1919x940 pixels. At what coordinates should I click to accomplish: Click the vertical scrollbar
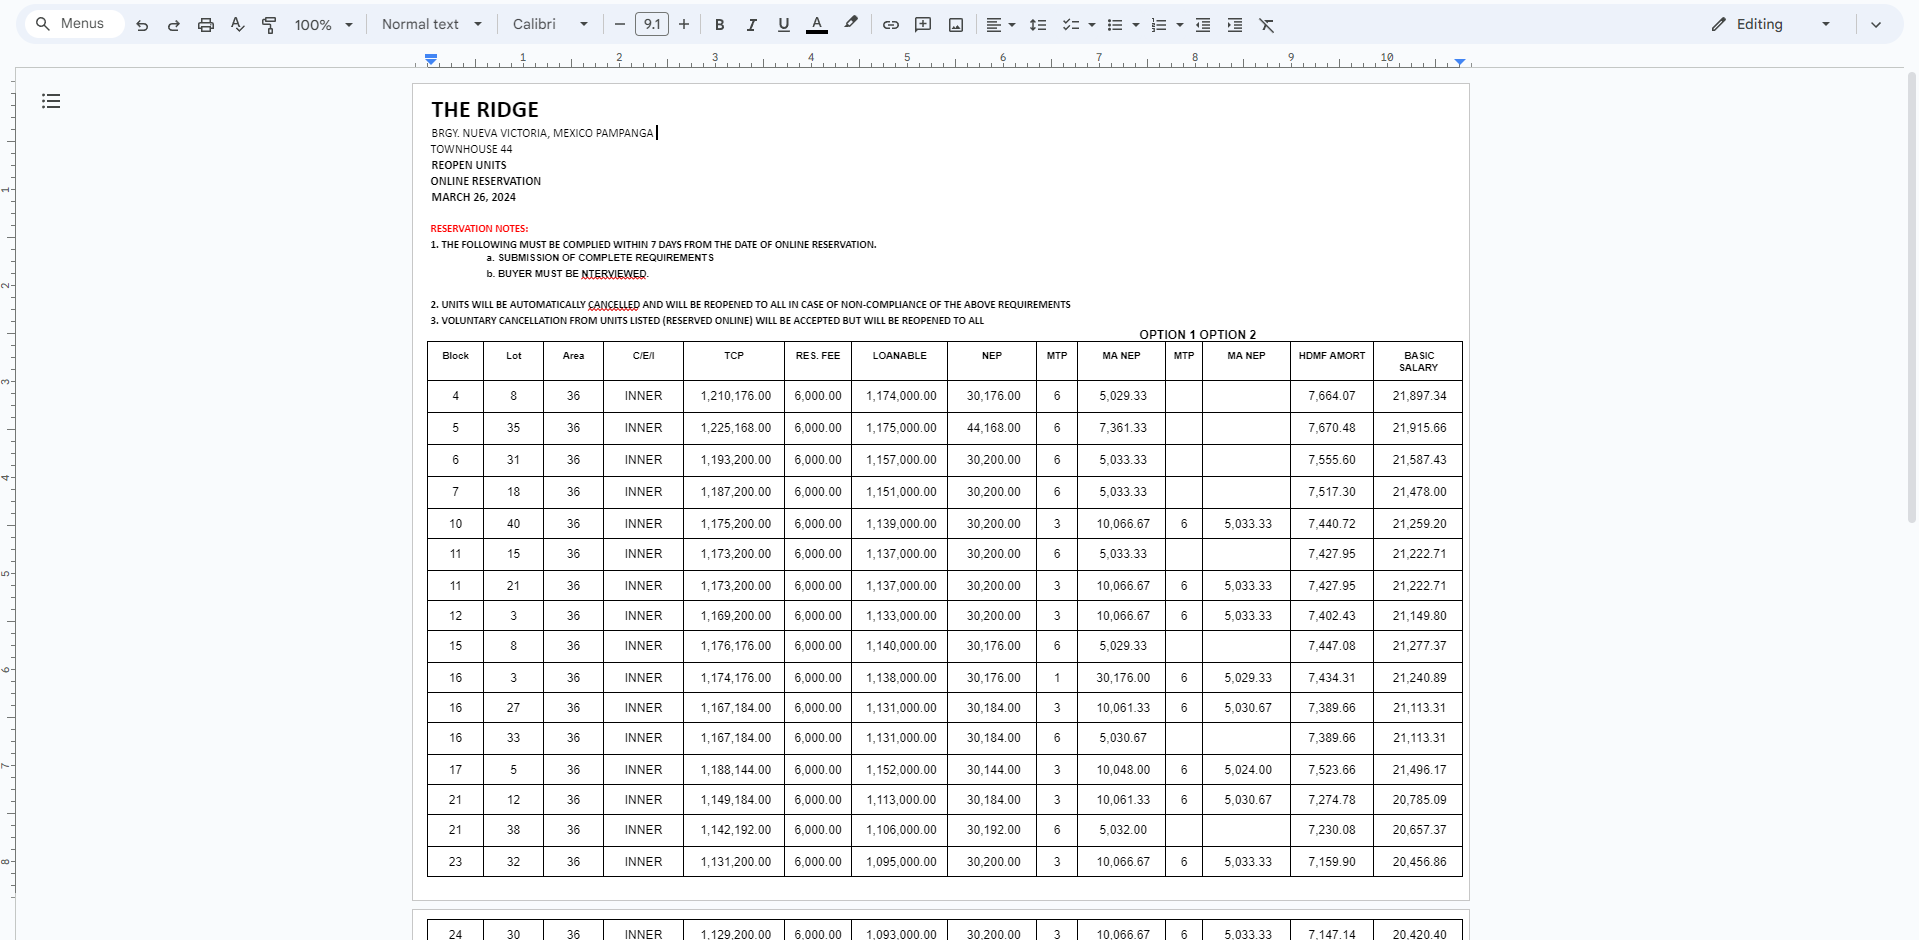pos(1912,300)
